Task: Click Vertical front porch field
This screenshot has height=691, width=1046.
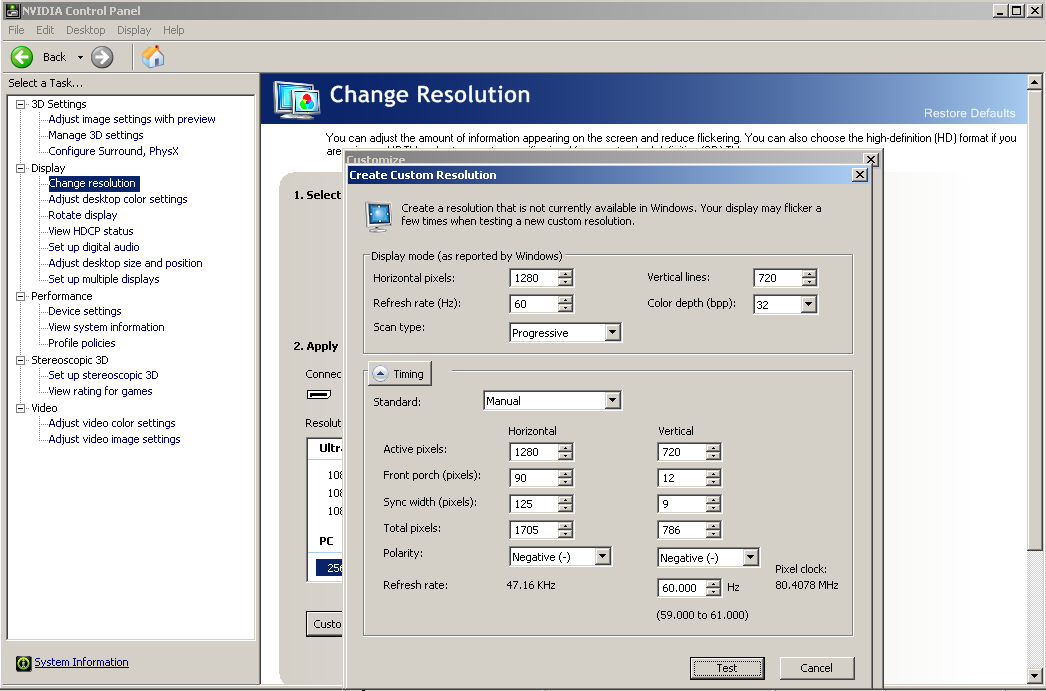Action: tap(682, 478)
